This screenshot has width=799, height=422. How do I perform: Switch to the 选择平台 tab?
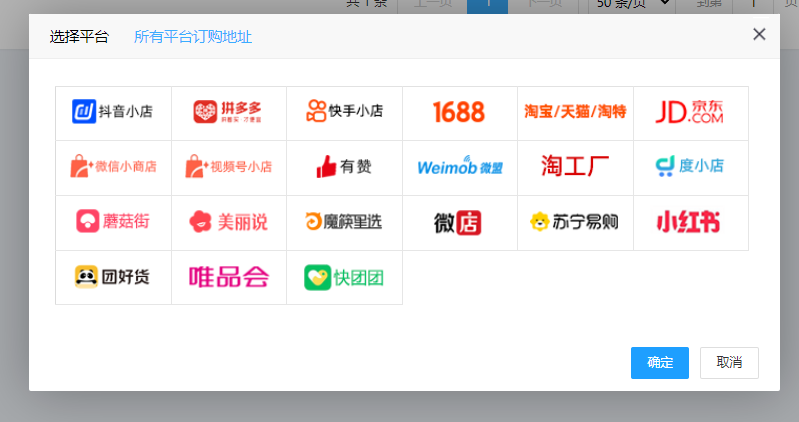(80, 37)
